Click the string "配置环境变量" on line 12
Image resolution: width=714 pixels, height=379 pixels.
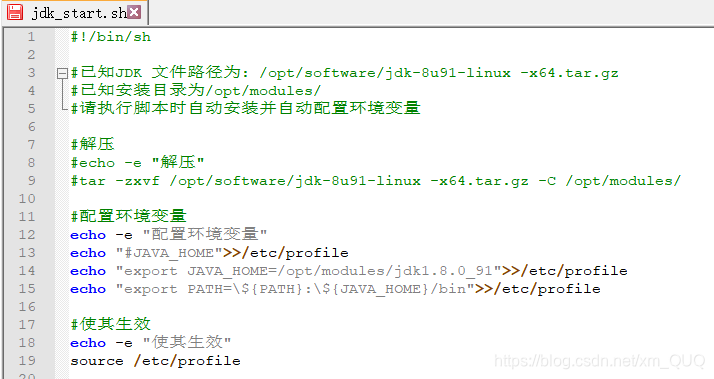click(205, 234)
